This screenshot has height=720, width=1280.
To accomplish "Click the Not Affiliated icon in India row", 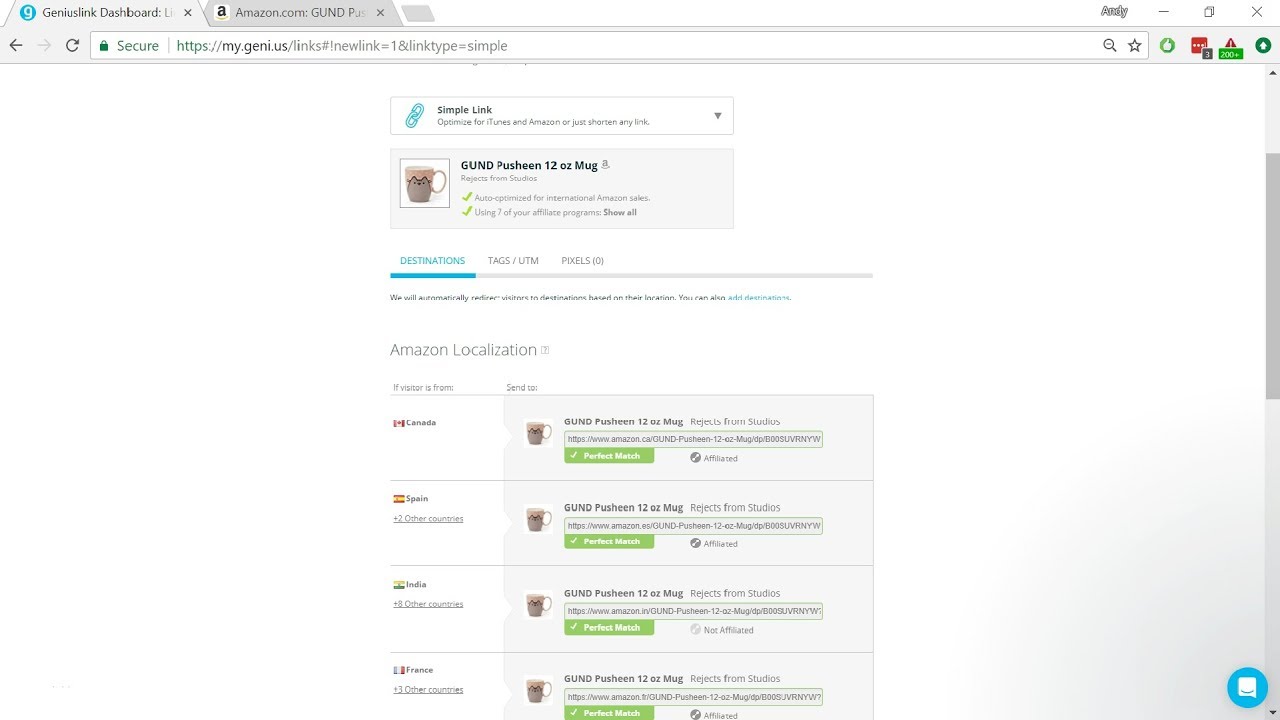I will pyautogui.click(x=695, y=629).
